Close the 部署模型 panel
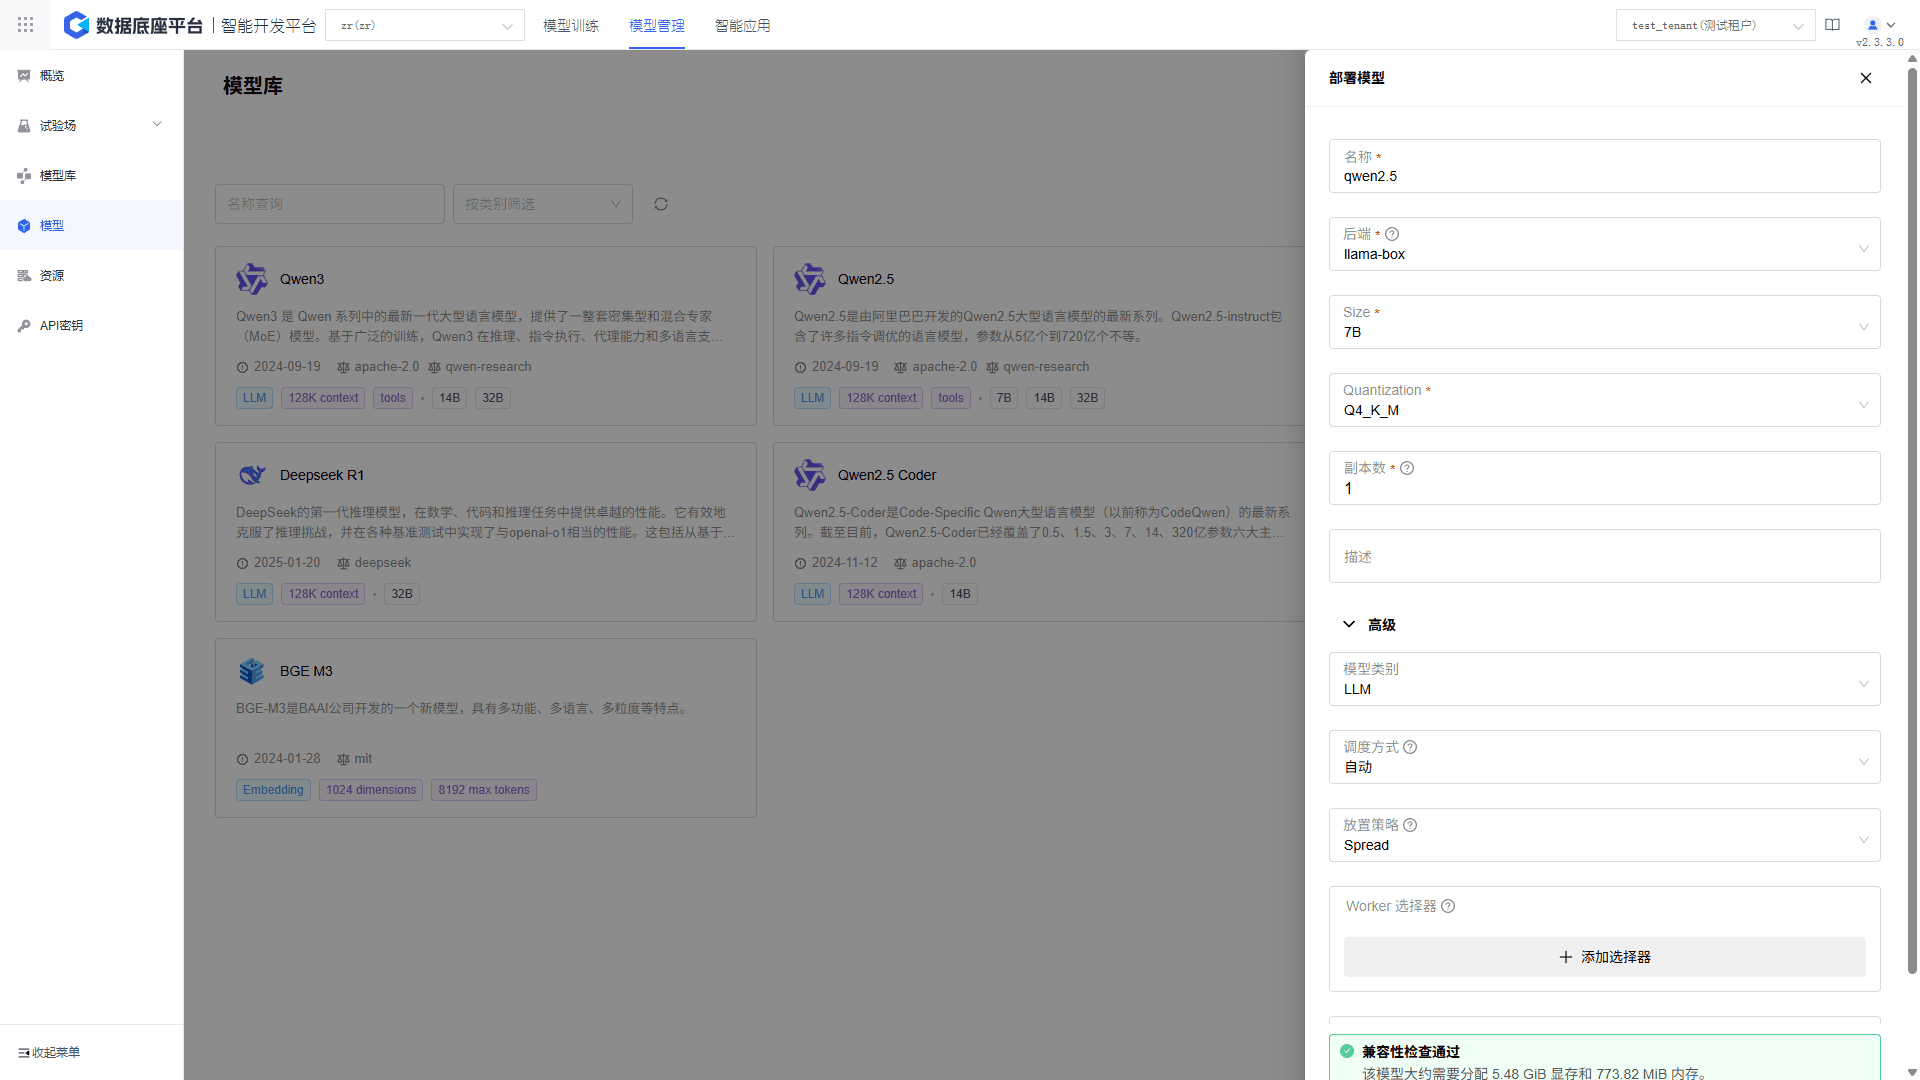Image resolution: width=1920 pixels, height=1080 pixels. 1866,78
